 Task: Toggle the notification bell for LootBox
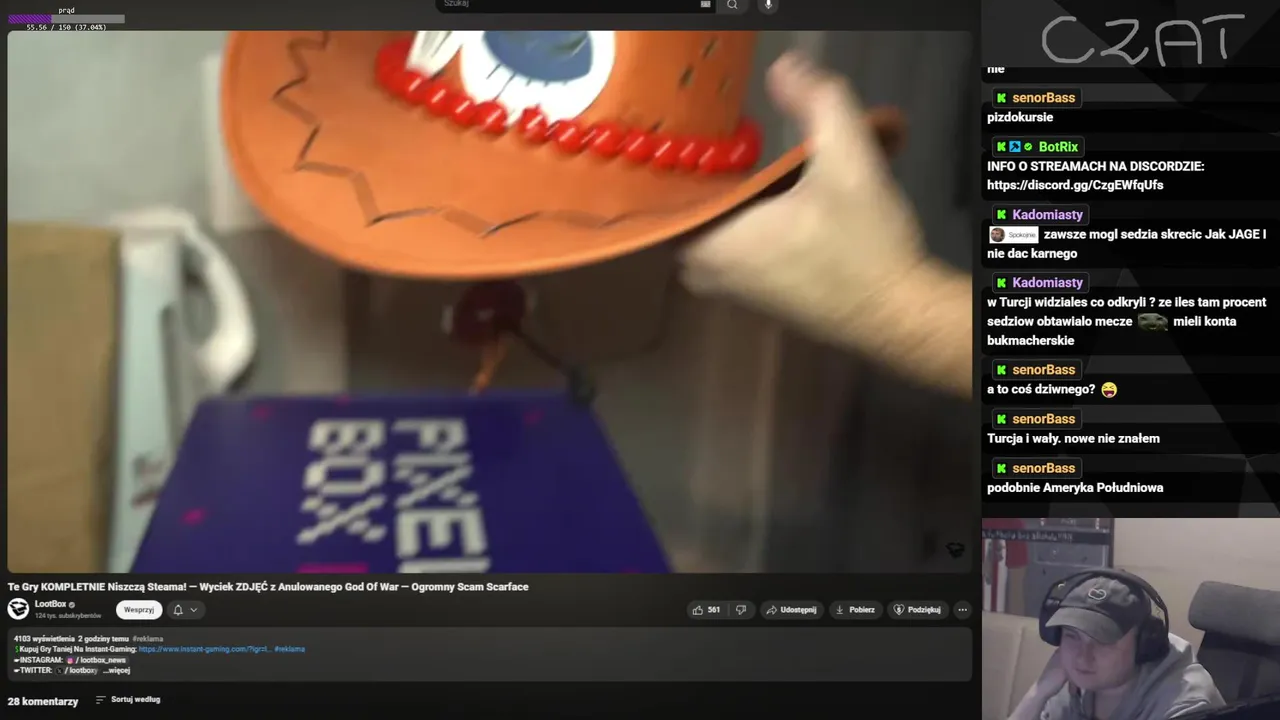click(178, 609)
